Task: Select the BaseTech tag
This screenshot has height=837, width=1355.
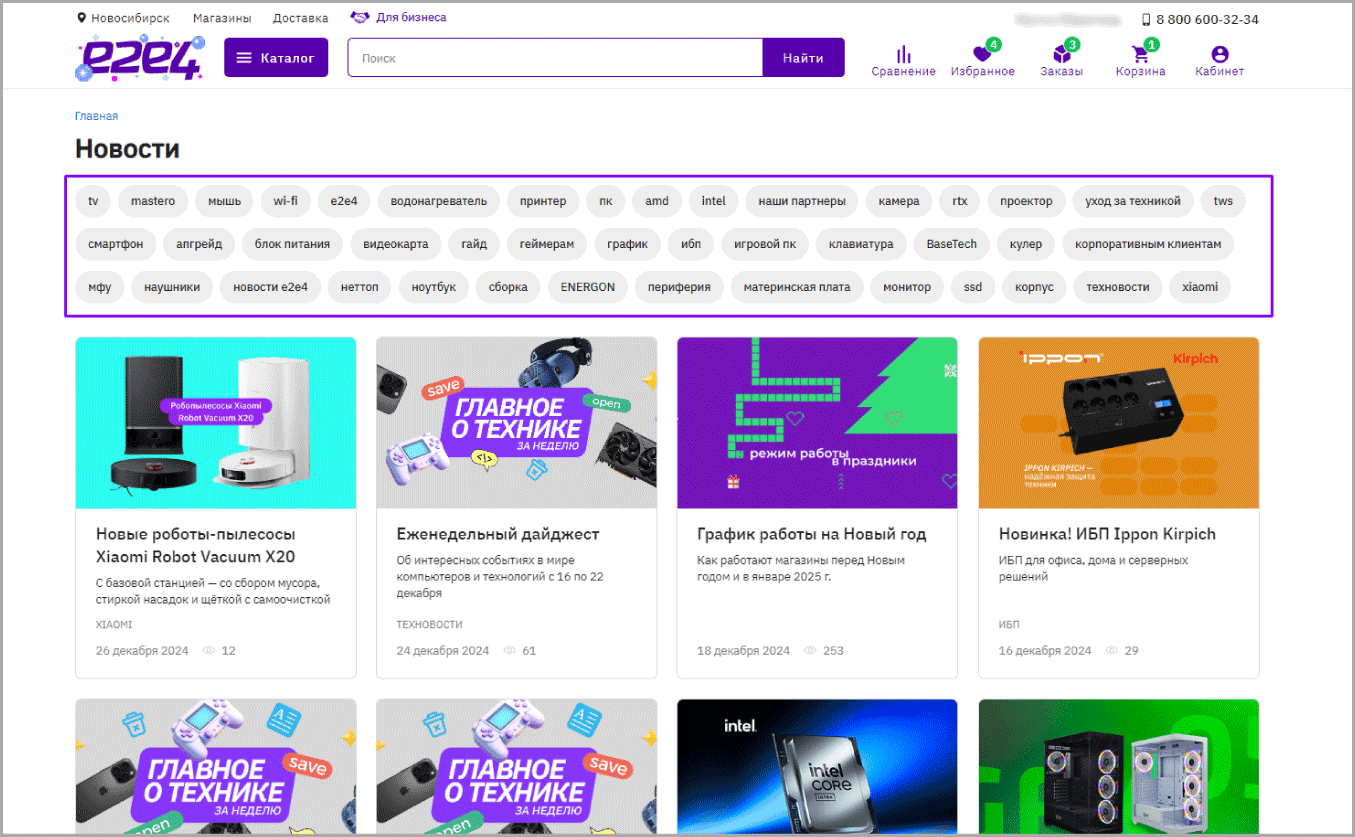Action: pyautogui.click(x=952, y=244)
